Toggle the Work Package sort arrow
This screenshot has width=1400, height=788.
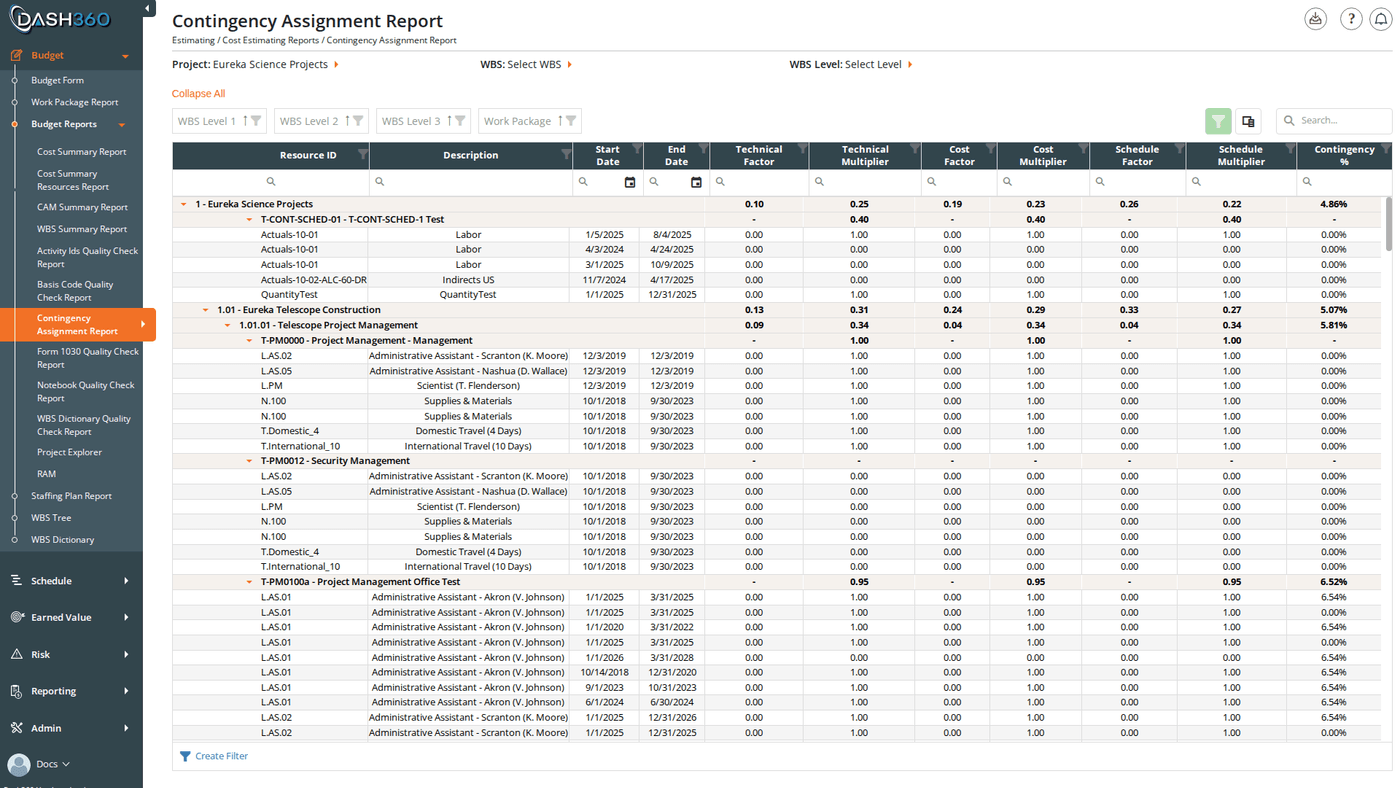(560, 121)
